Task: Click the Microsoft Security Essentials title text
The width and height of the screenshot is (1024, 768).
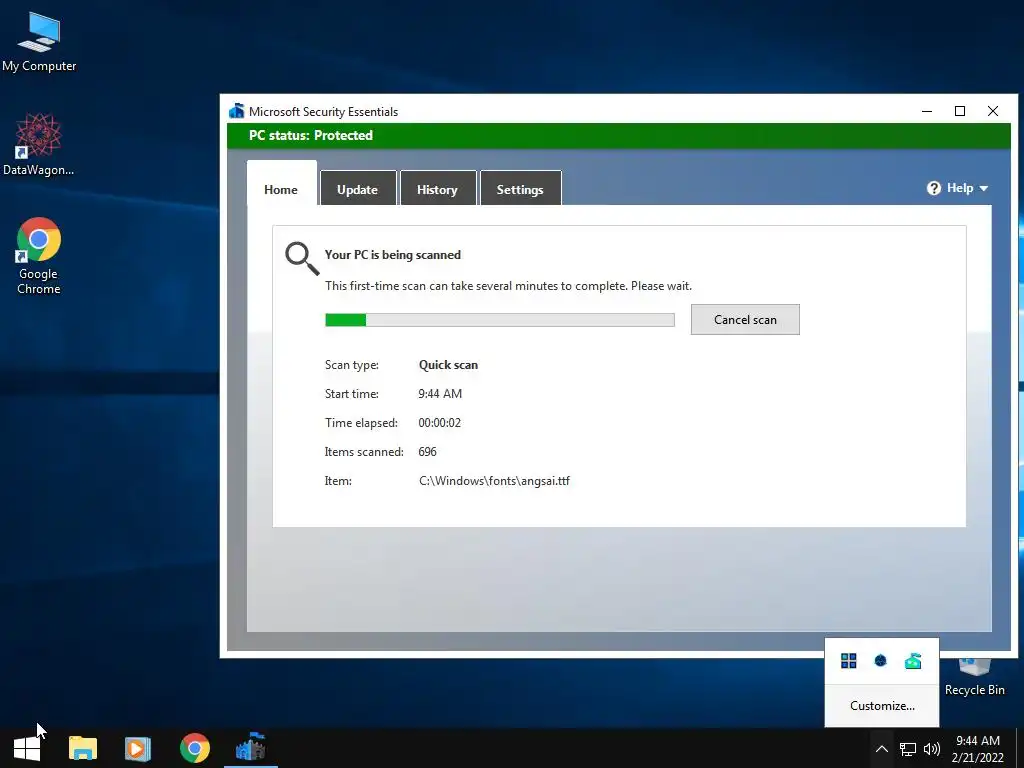Action: tap(323, 112)
